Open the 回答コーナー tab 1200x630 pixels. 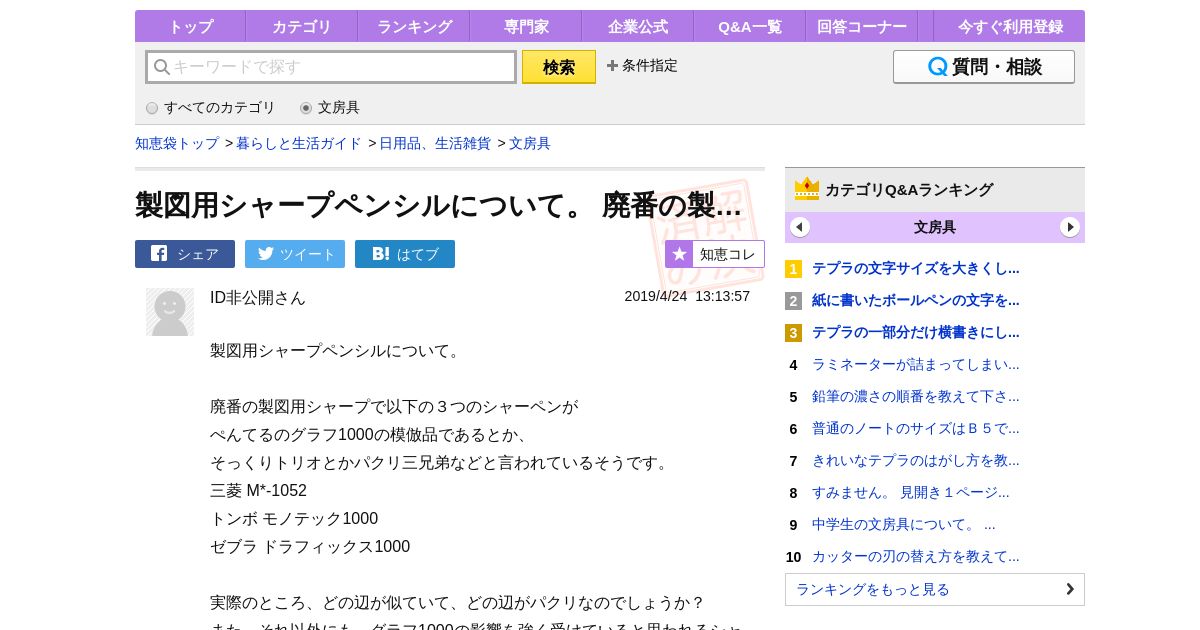862,26
